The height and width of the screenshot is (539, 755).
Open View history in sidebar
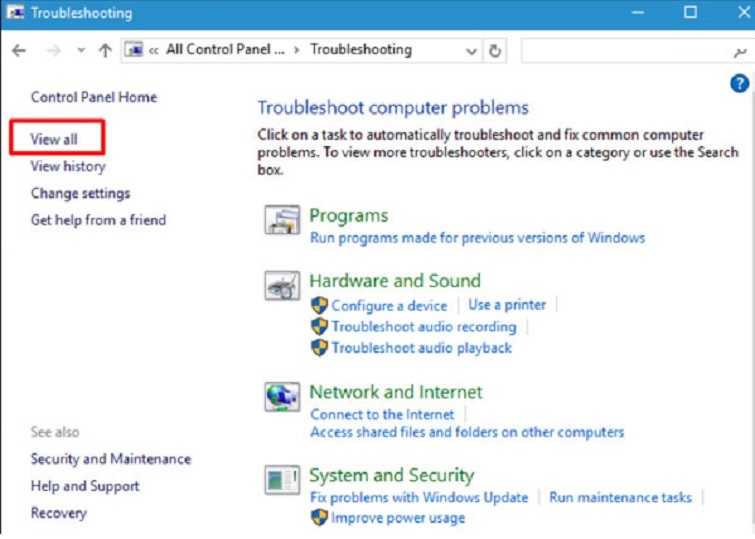coord(68,166)
